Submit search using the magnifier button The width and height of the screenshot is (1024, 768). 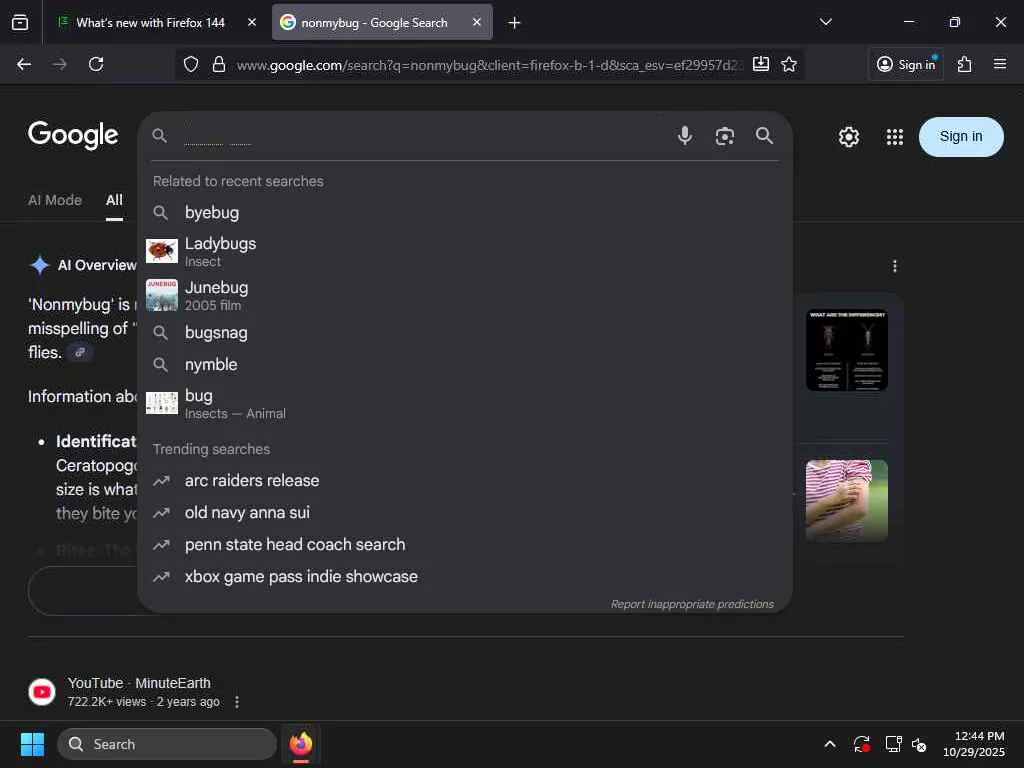tap(764, 136)
